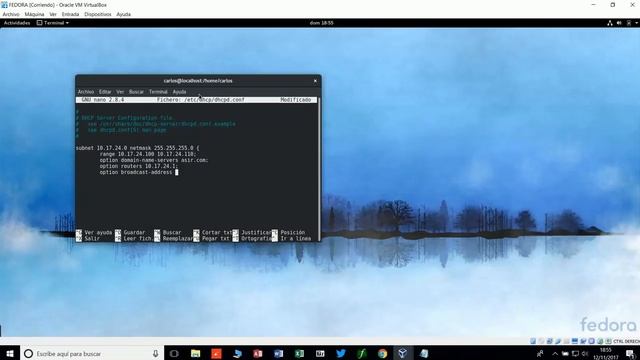
Task: Open terminal window Terminal menu
Action: (x=158, y=92)
